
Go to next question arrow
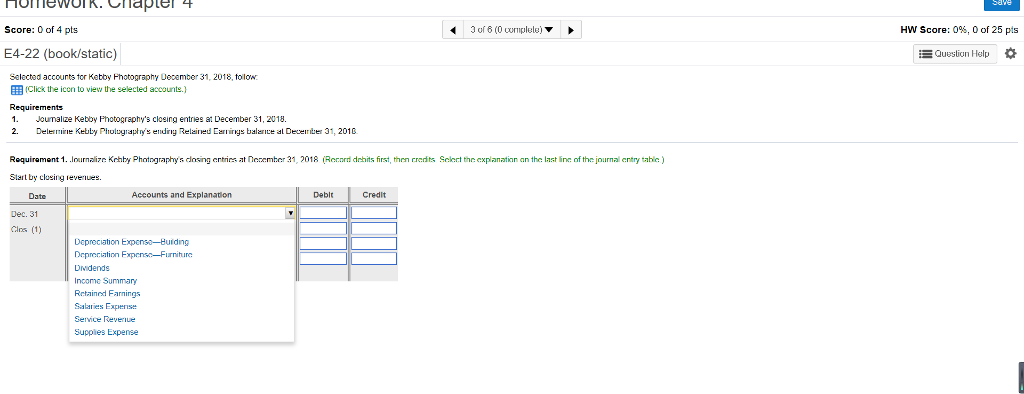pos(571,30)
